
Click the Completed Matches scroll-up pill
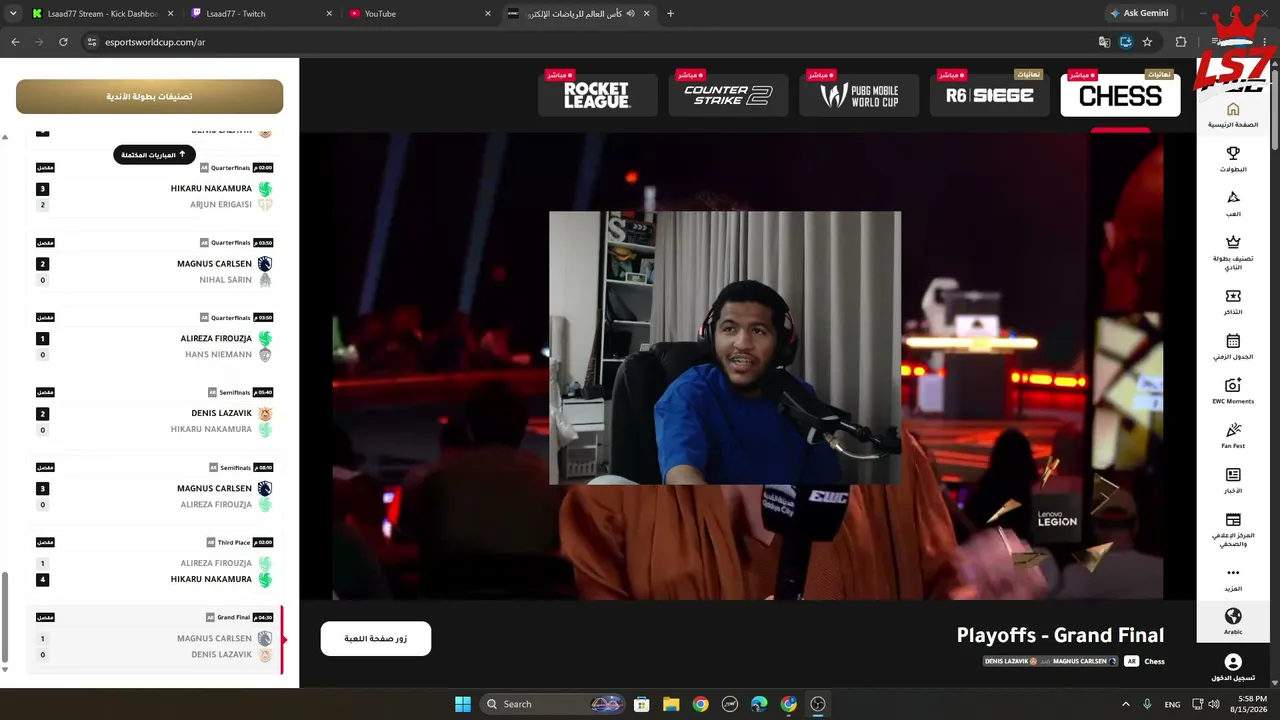(154, 155)
